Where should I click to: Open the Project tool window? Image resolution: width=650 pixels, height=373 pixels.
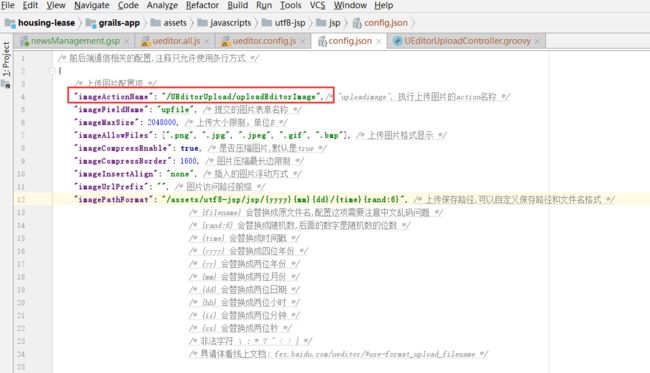tap(6, 58)
